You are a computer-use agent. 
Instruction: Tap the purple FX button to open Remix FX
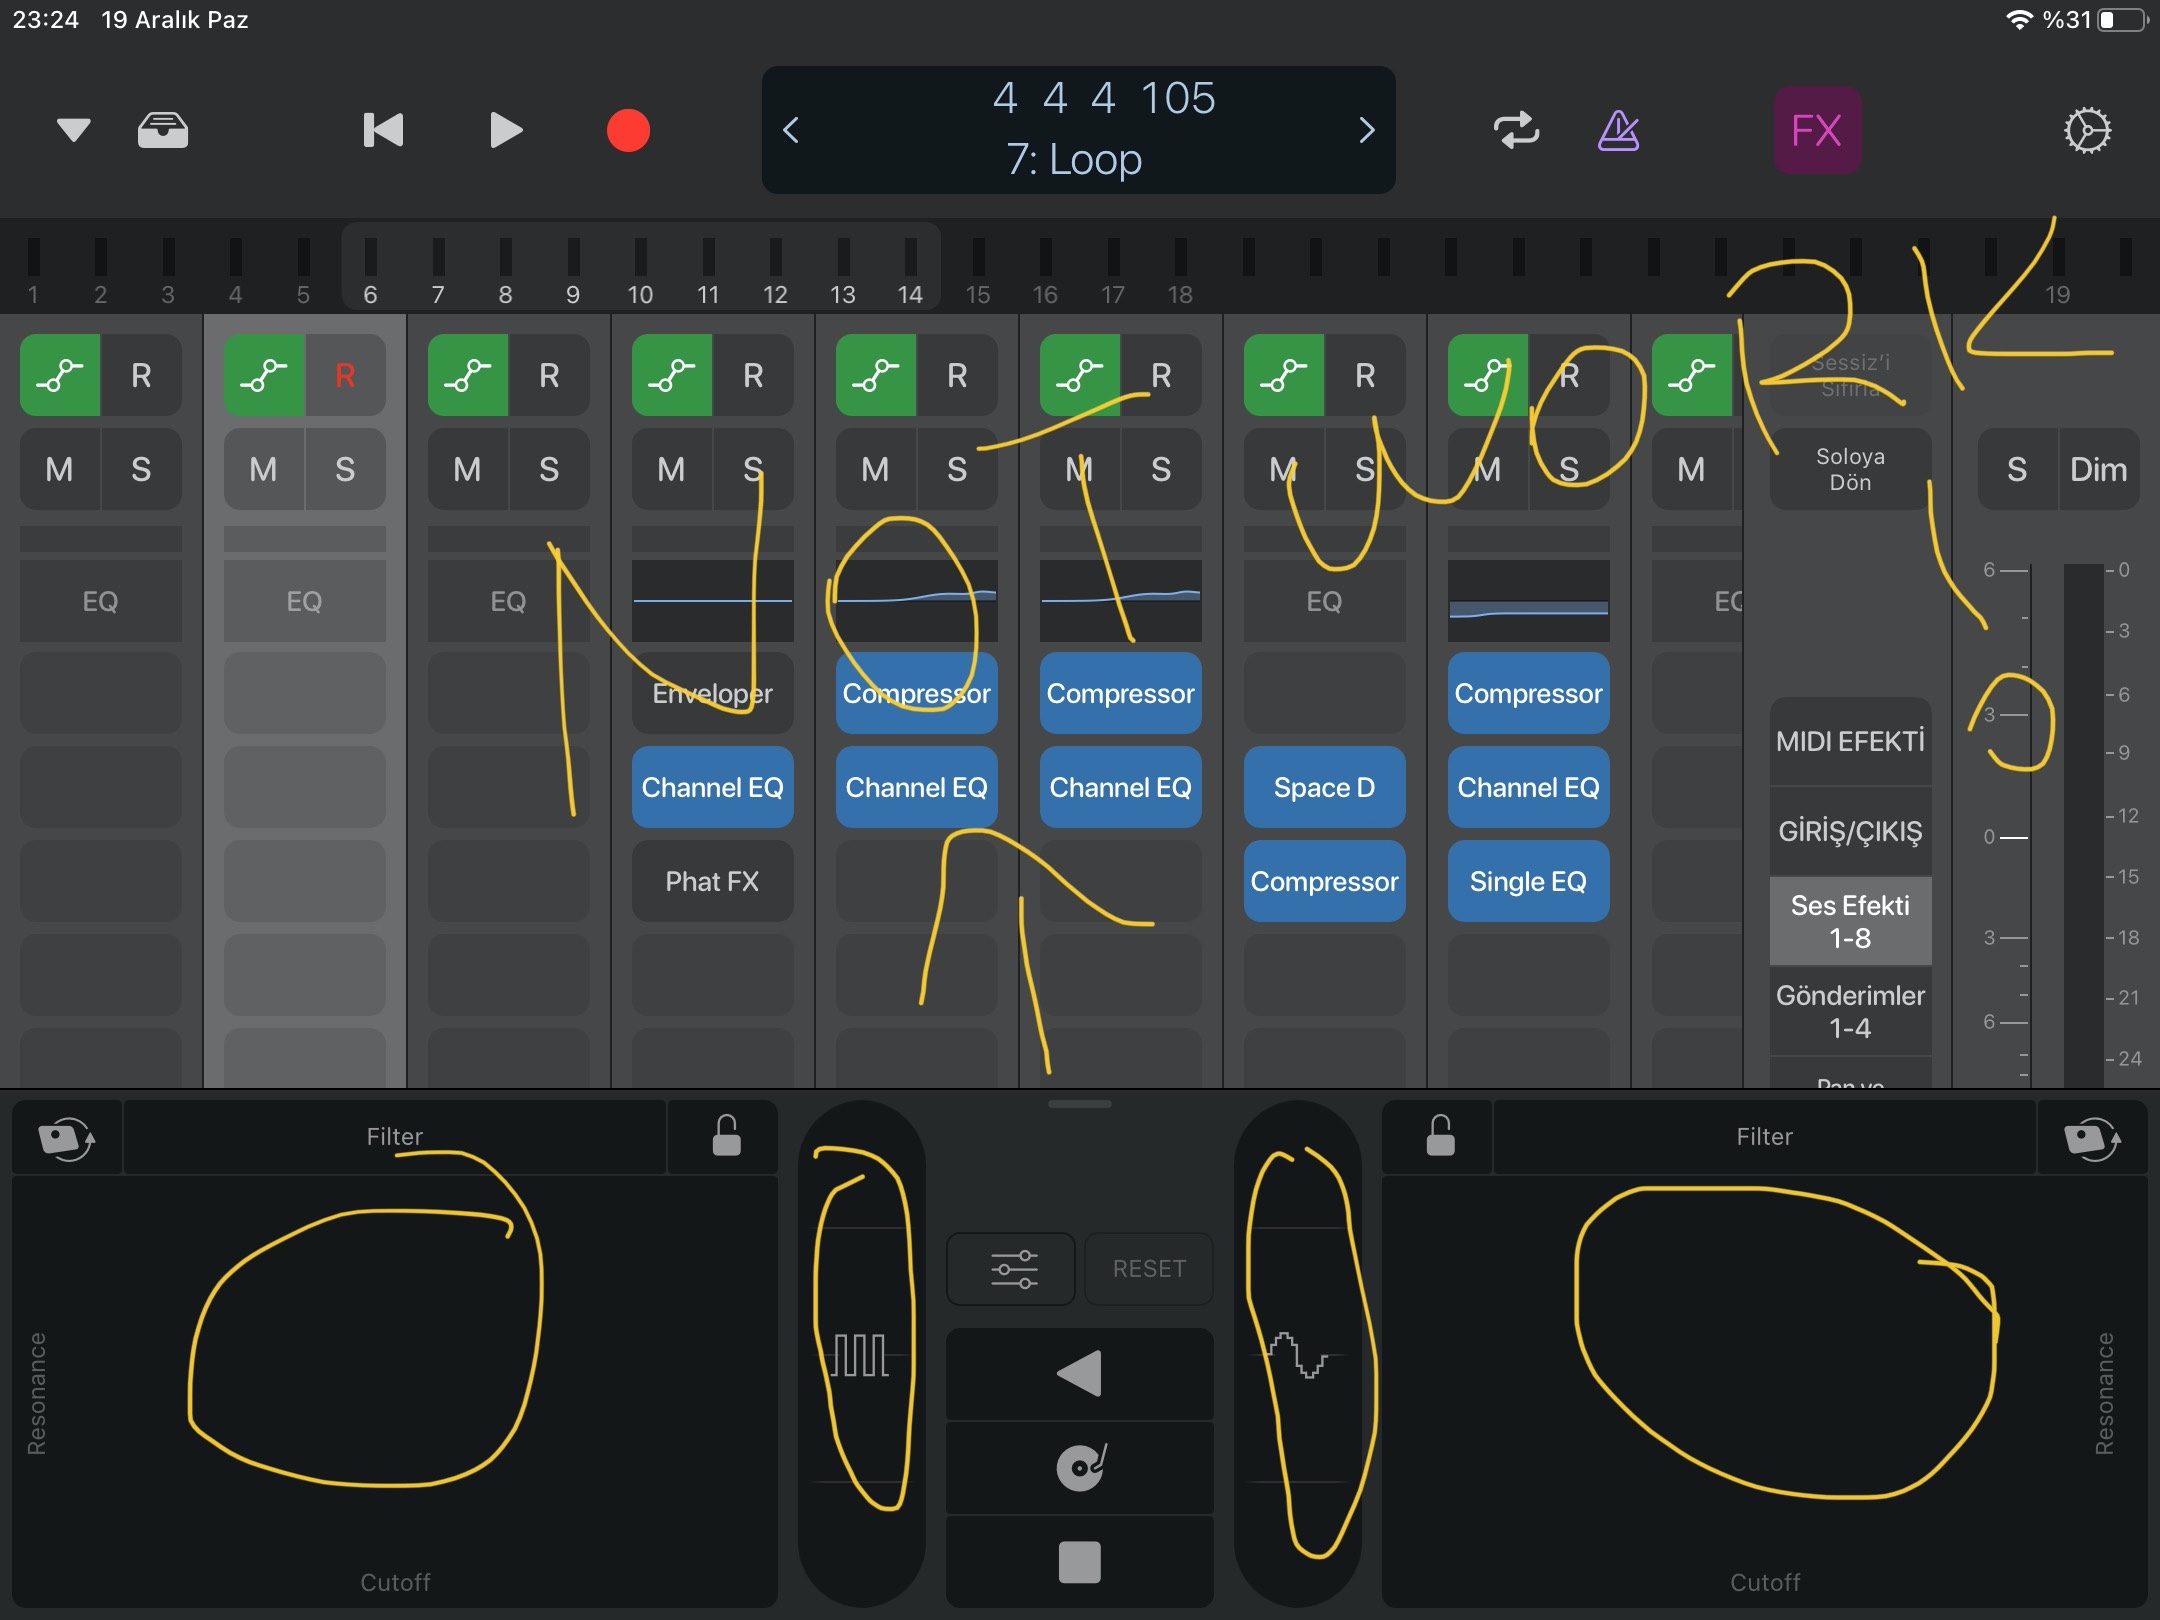point(1816,130)
